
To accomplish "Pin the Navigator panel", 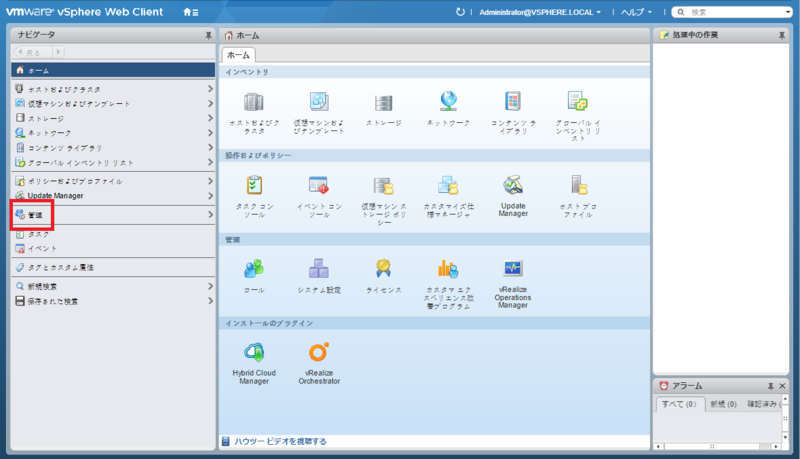I will point(208,35).
